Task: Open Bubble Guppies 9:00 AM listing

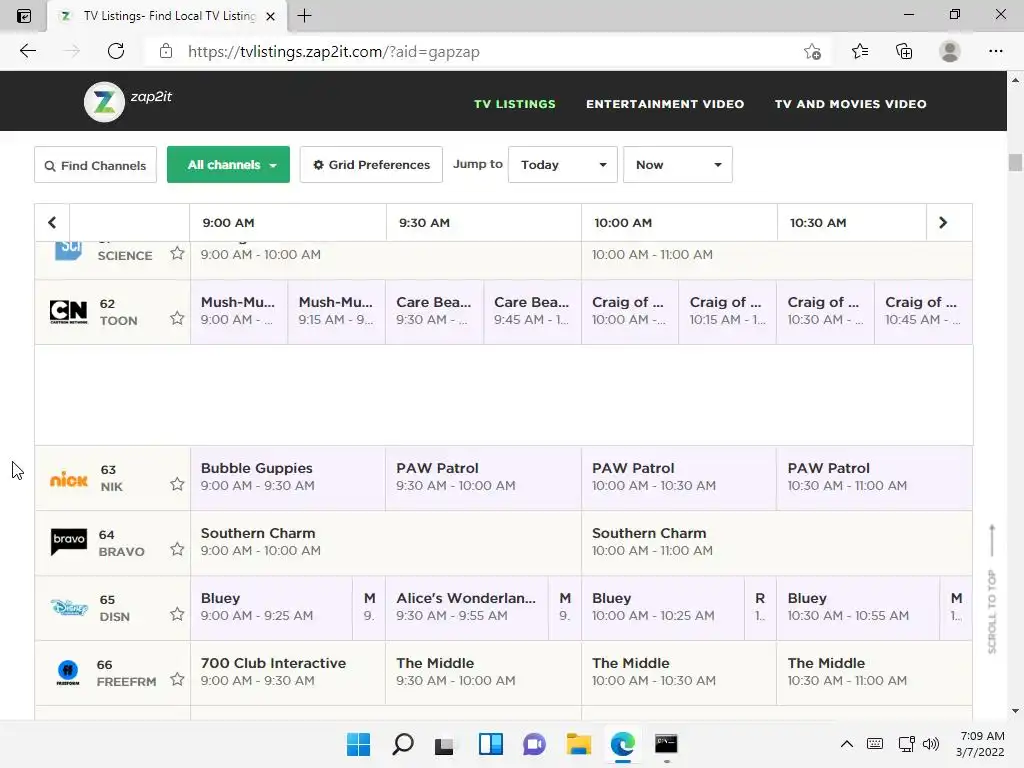Action: (288, 477)
